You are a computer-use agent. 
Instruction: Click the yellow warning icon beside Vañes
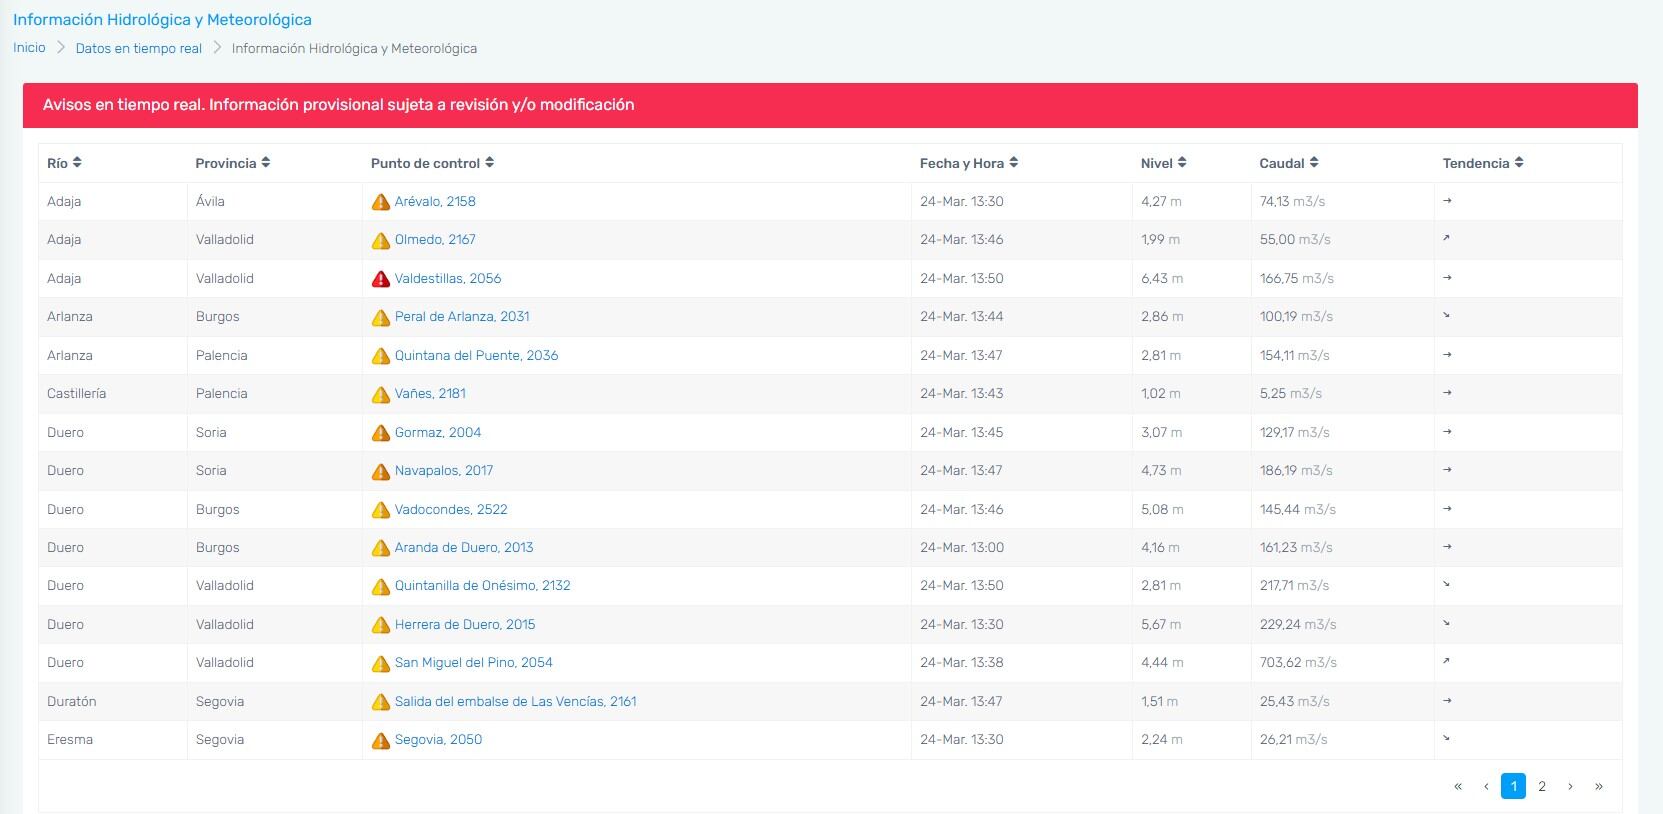[x=380, y=394]
